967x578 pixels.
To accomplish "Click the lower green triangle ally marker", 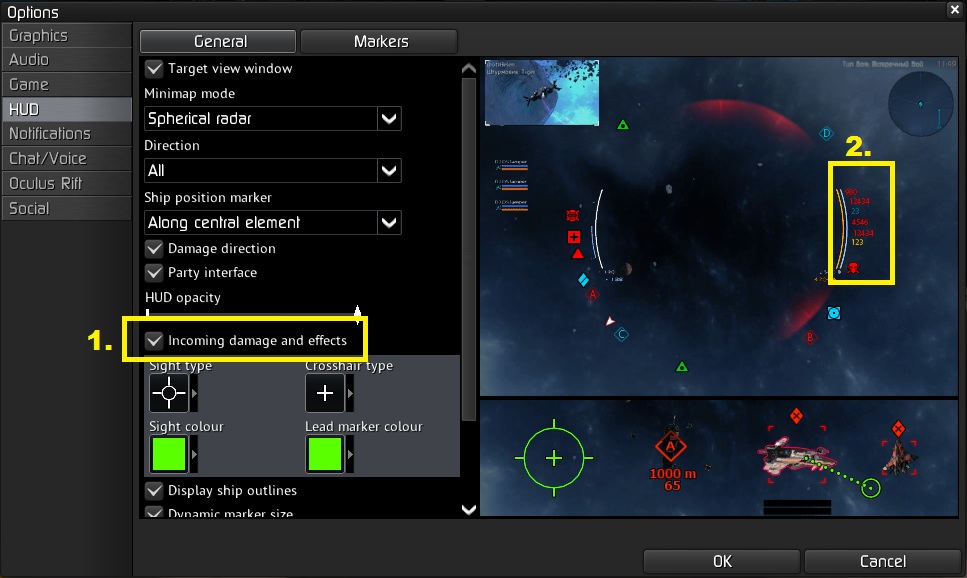I will [x=681, y=367].
